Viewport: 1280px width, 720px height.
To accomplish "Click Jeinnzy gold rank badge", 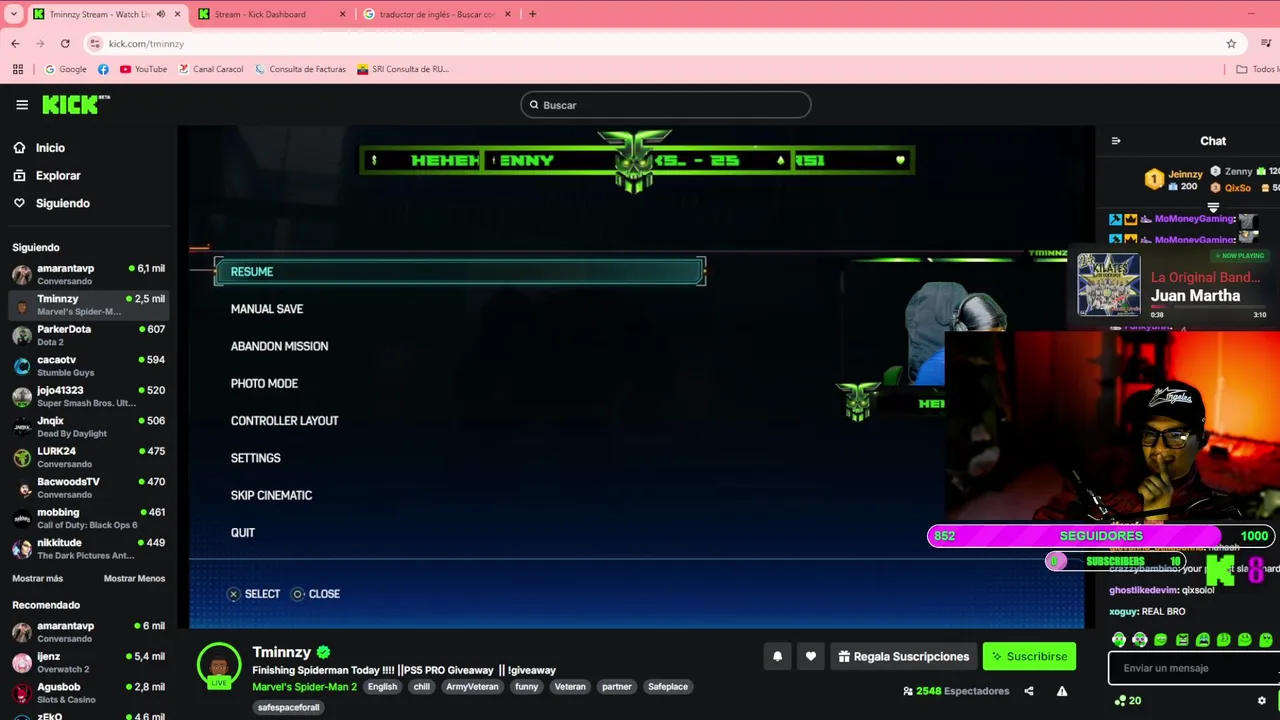I will [1154, 180].
